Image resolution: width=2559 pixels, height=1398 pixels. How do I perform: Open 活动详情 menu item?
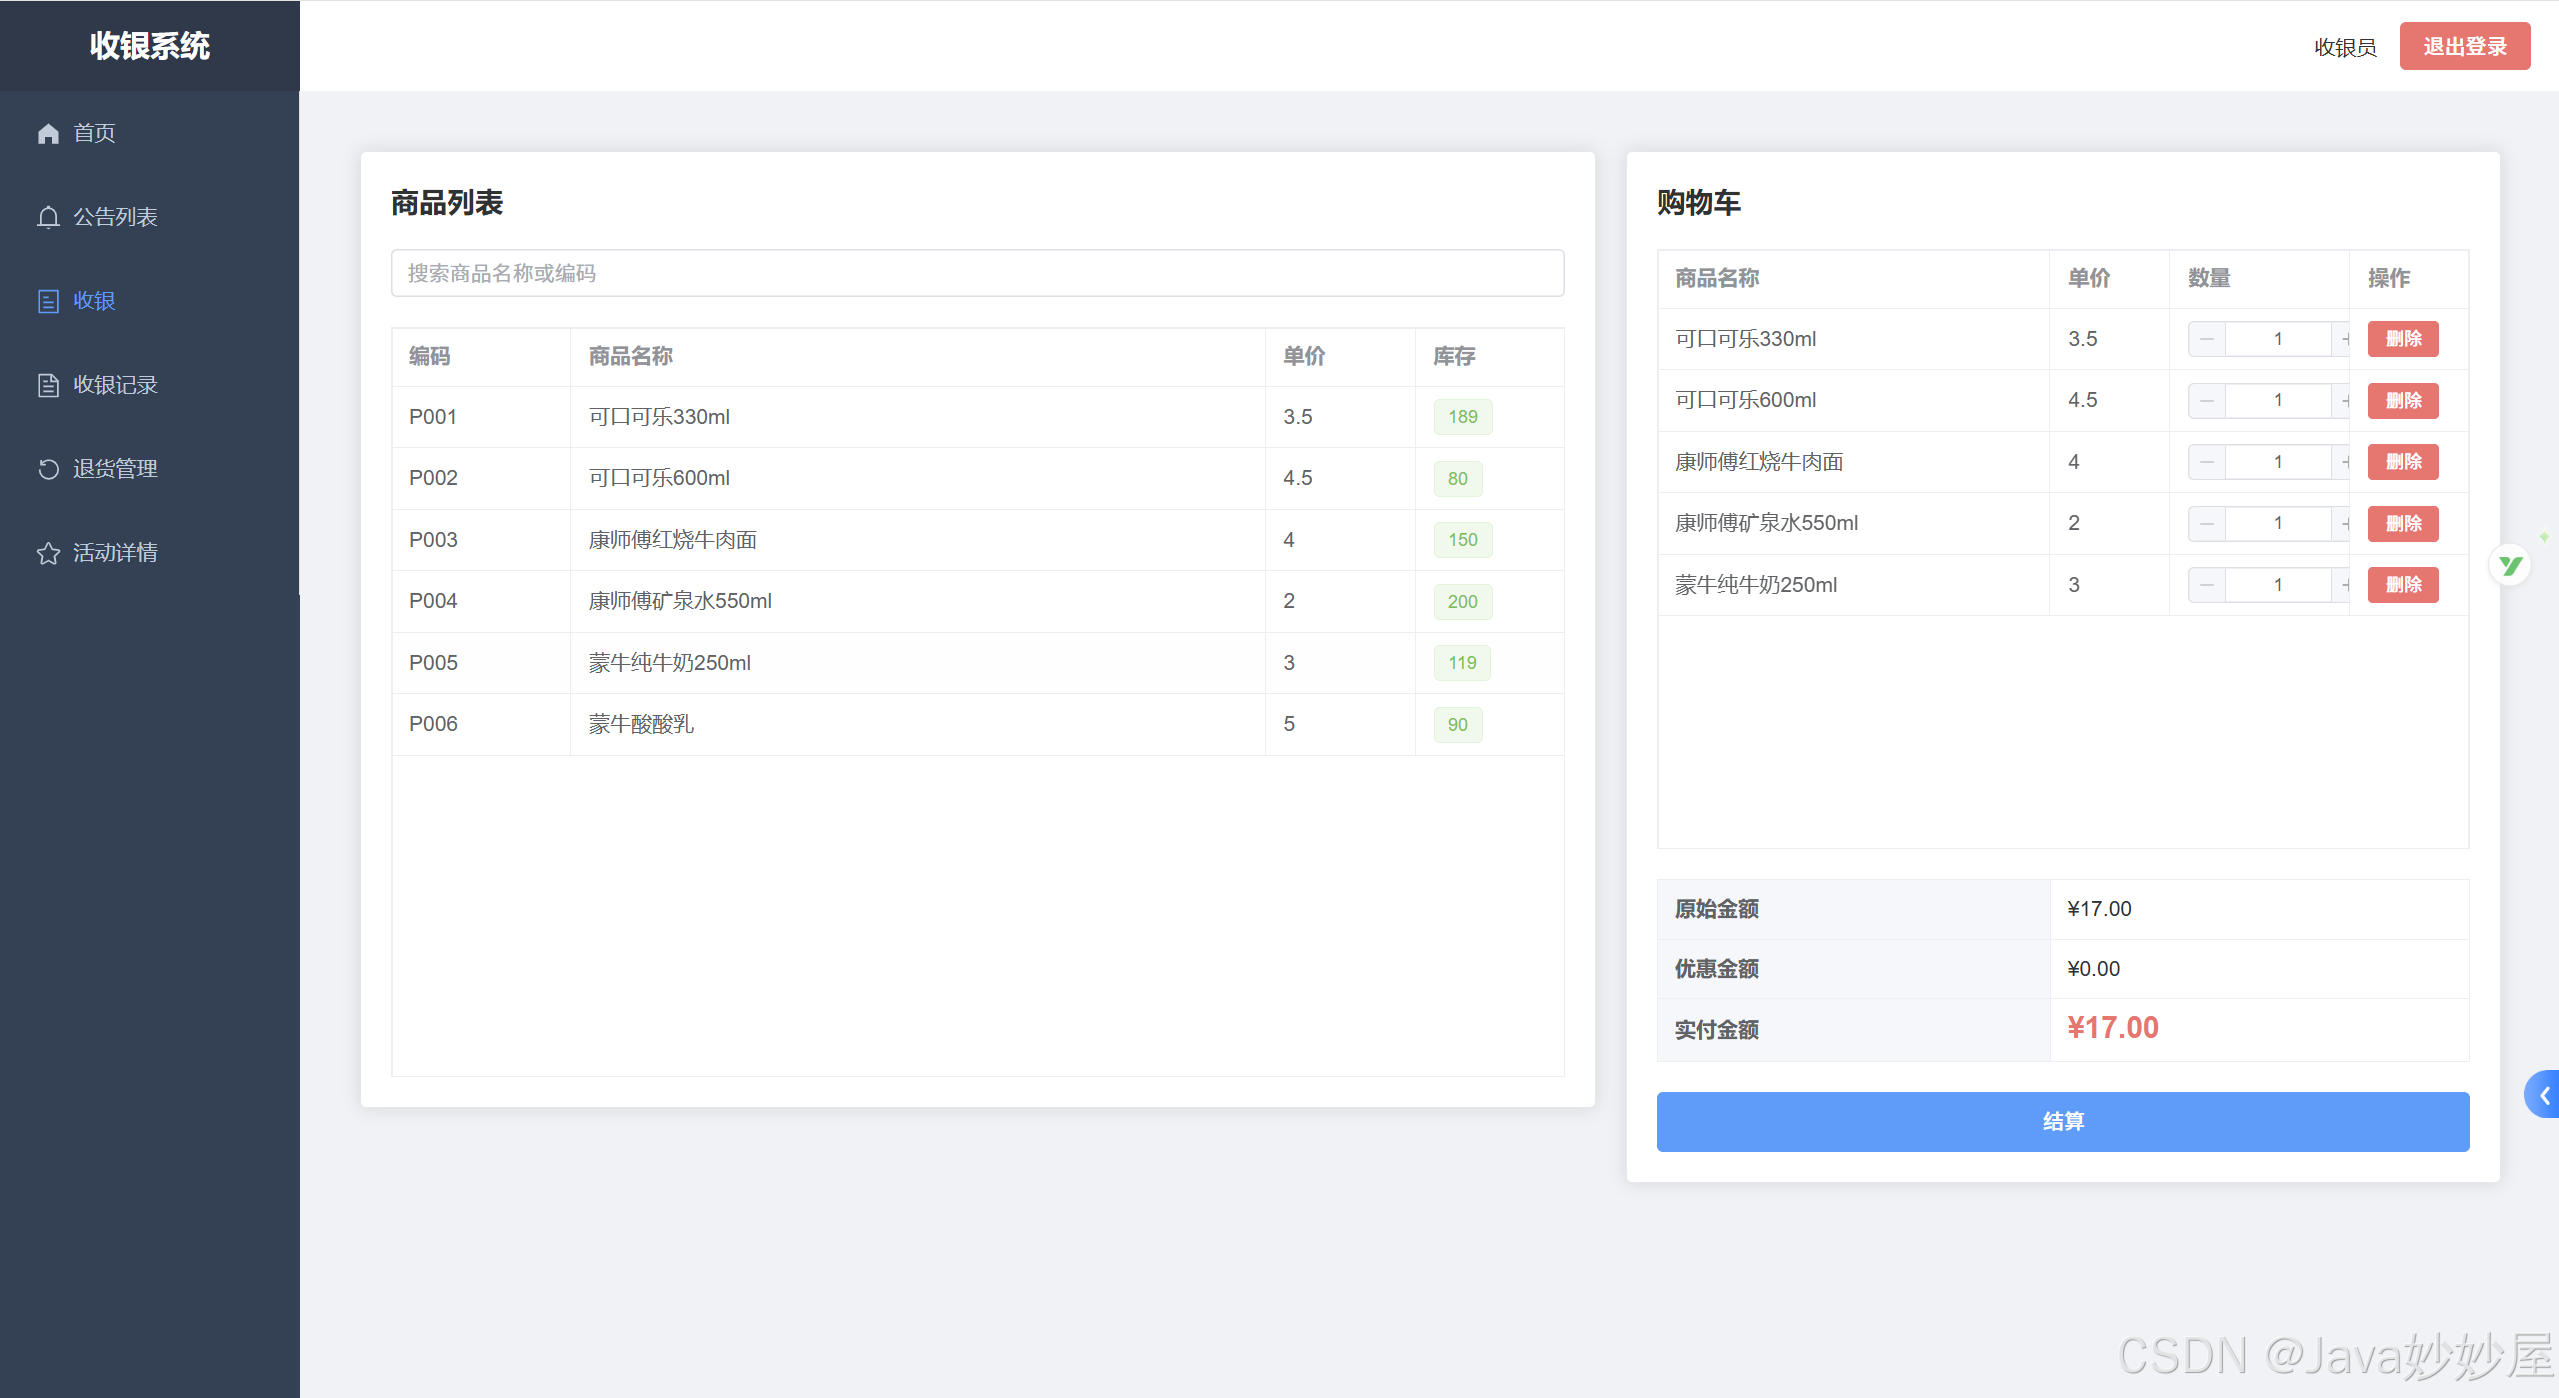click(115, 553)
